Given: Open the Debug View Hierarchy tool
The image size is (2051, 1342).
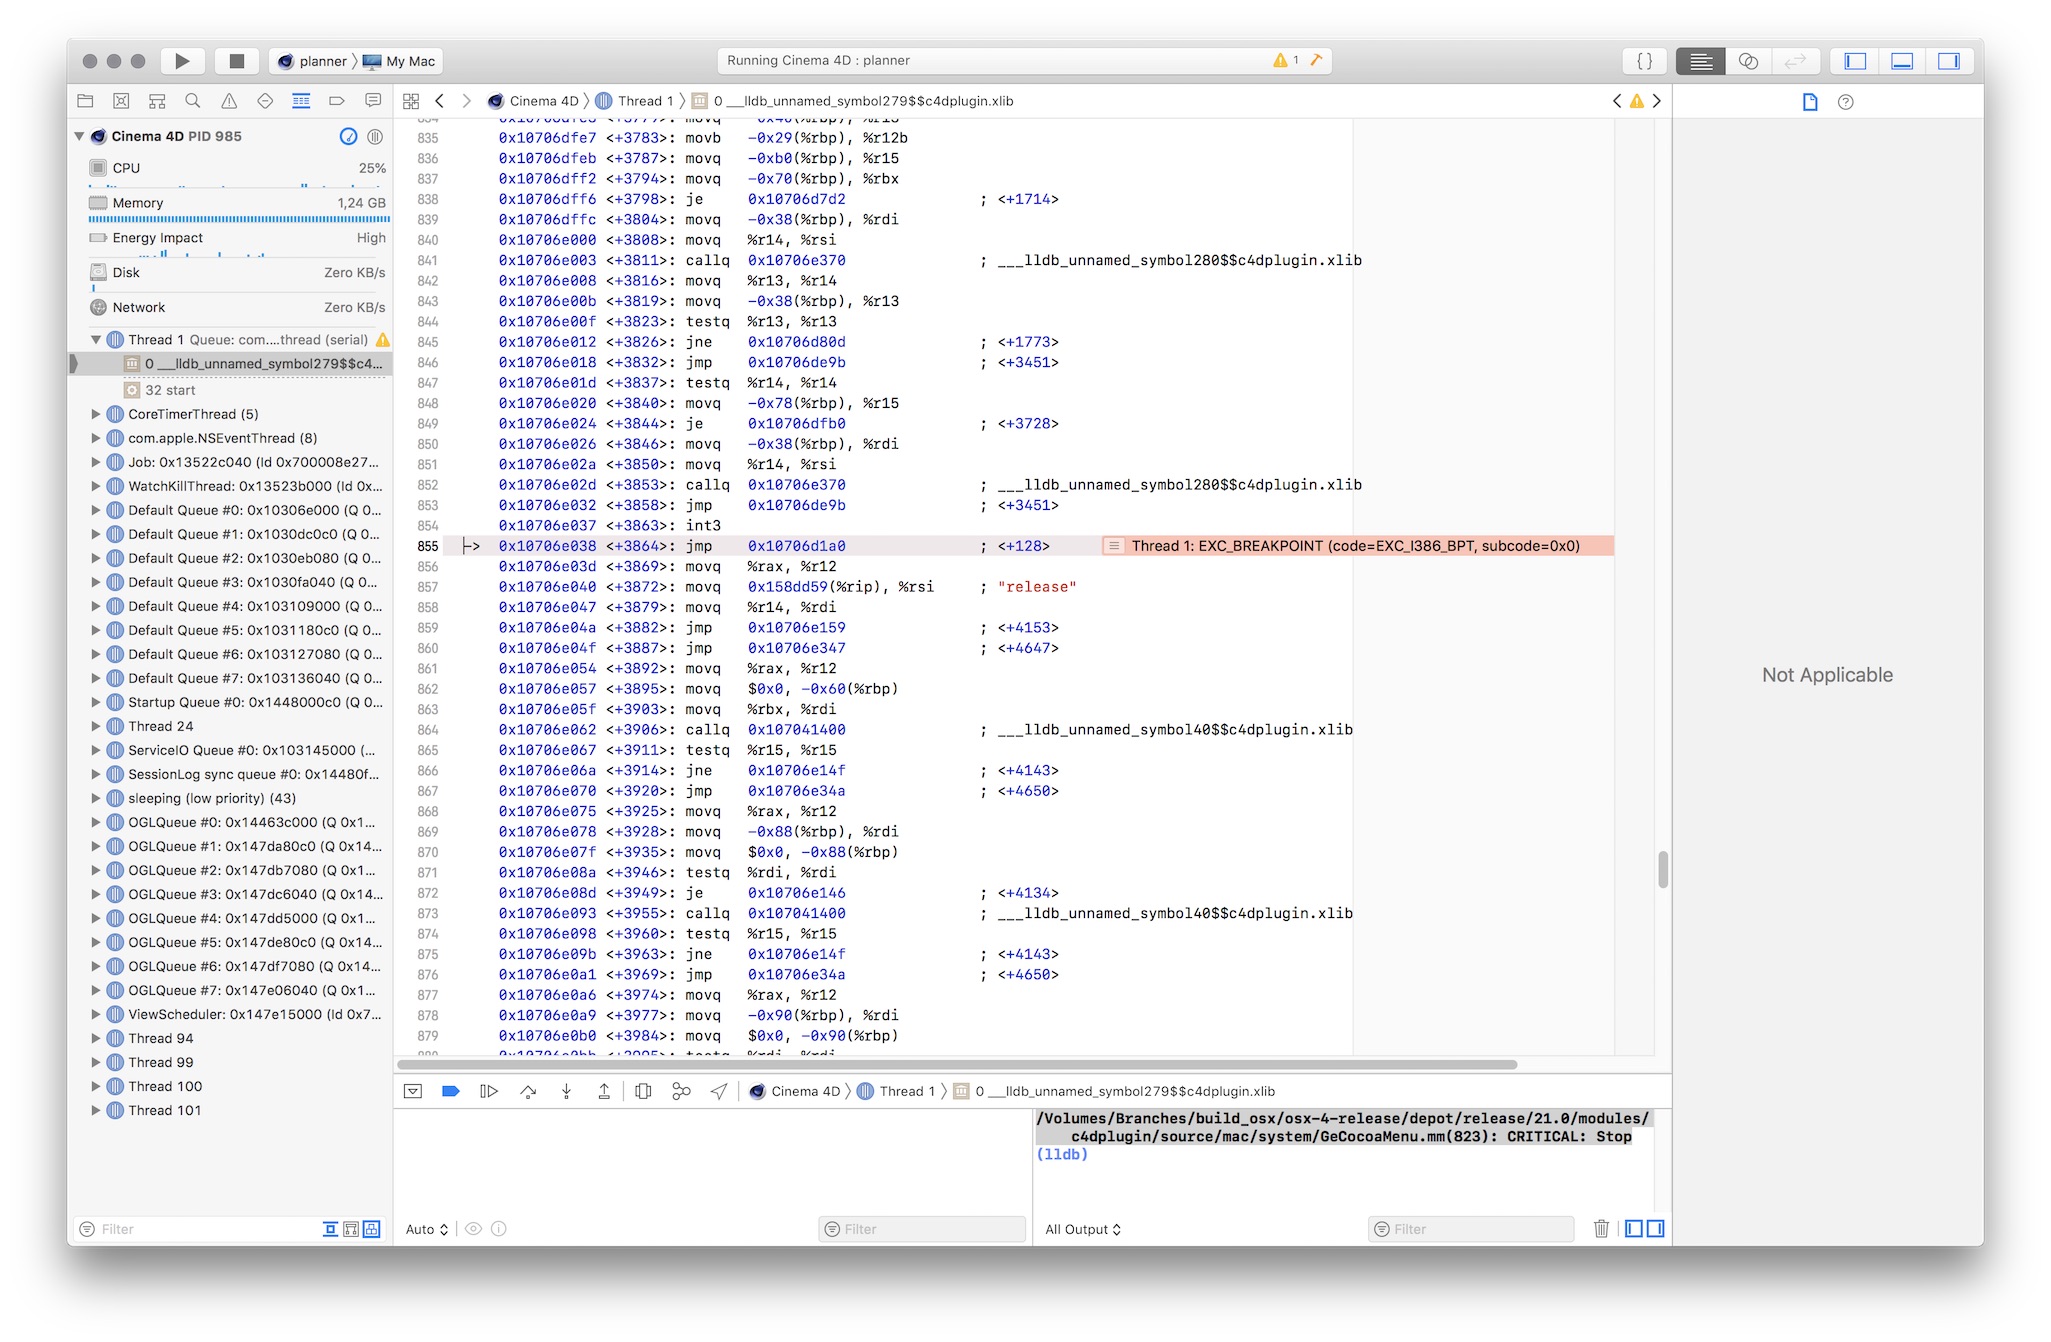Looking at the screenshot, I should [643, 1092].
